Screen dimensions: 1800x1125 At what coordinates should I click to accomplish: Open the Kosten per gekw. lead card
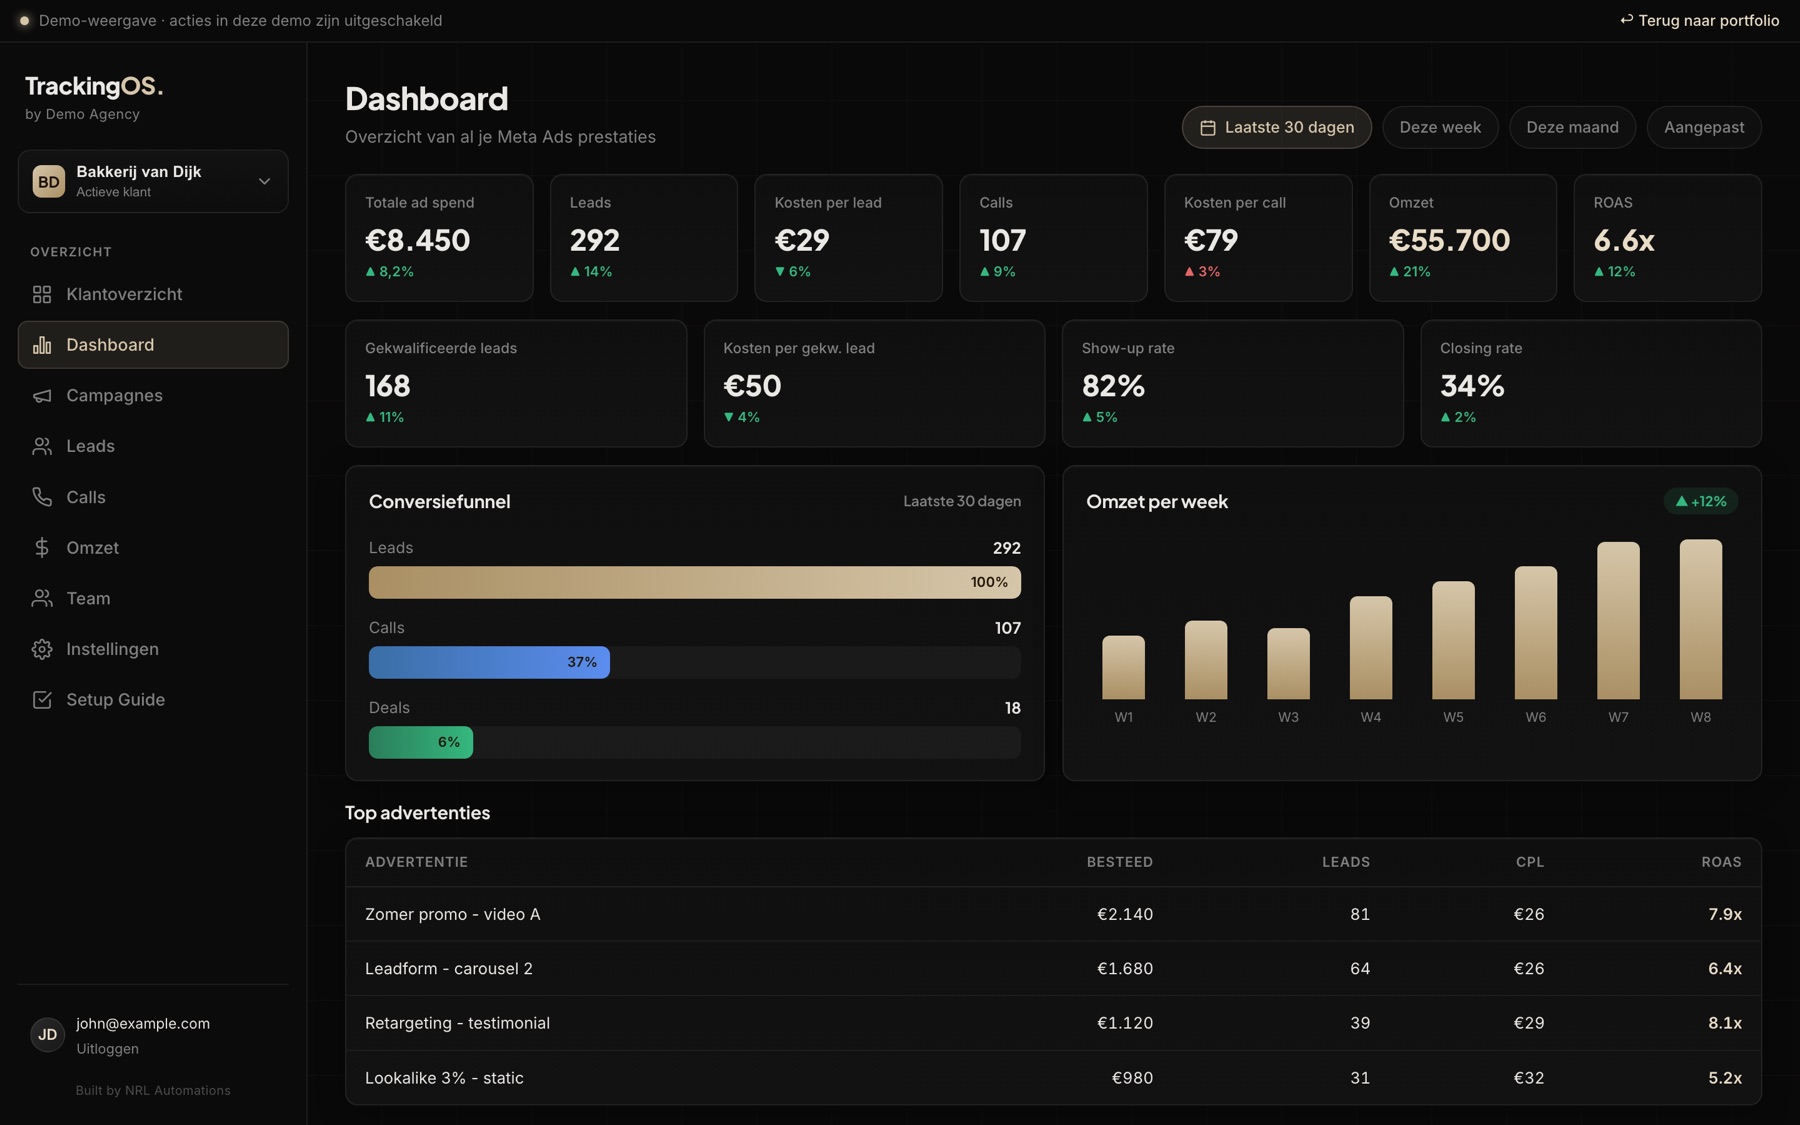tap(874, 384)
